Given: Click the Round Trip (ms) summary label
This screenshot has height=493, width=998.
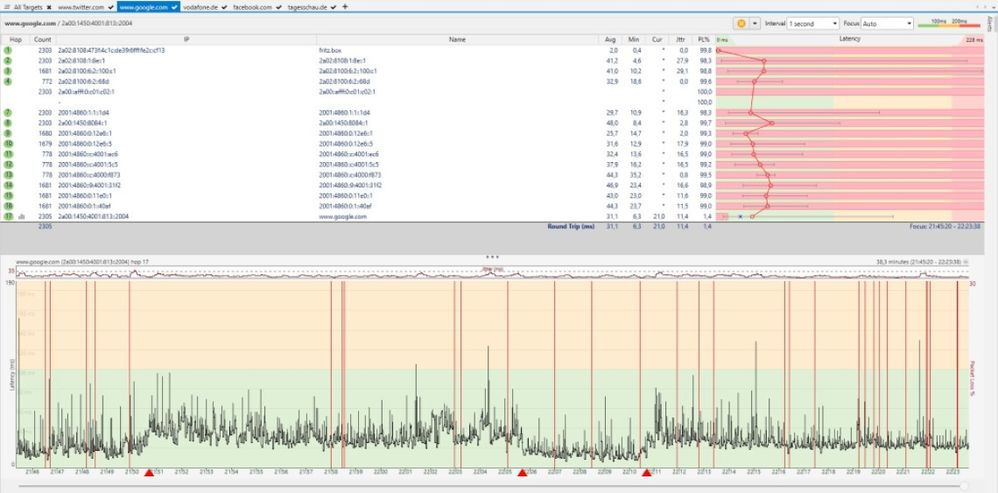Looking at the screenshot, I should [x=571, y=226].
